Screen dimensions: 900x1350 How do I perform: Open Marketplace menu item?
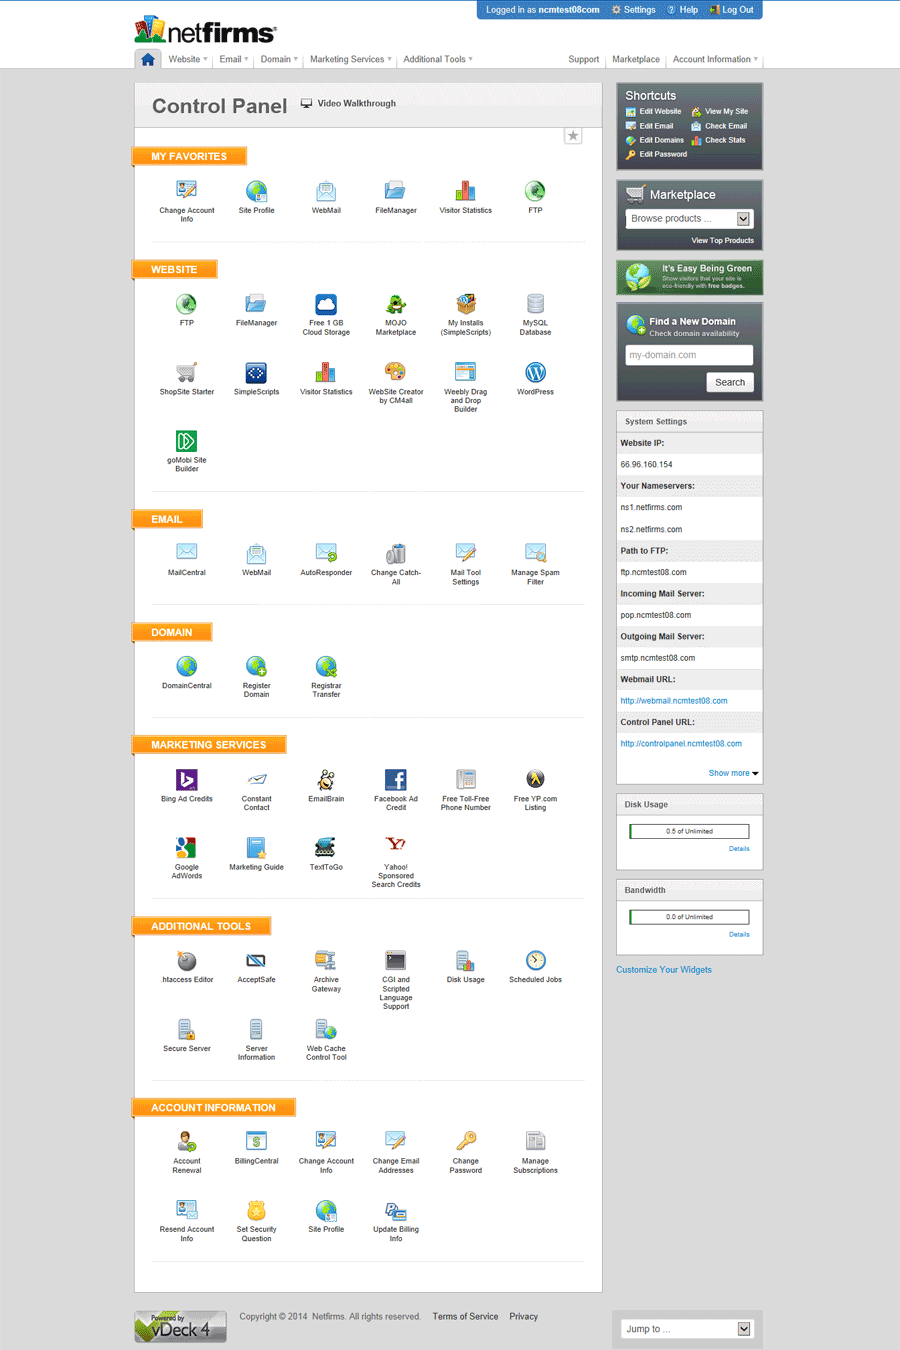click(636, 59)
